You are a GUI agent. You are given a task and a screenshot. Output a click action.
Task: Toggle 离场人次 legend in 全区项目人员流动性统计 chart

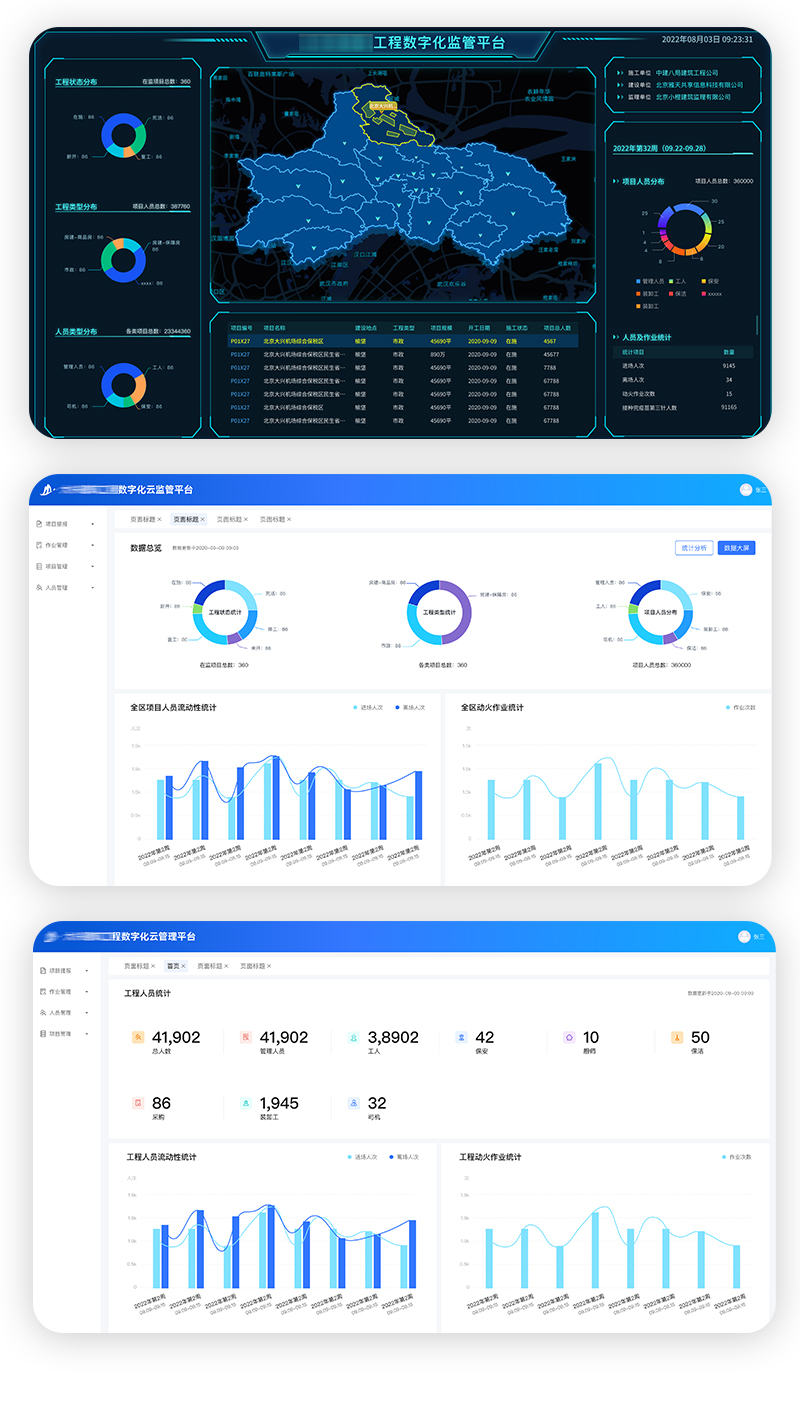coord(409,707)
